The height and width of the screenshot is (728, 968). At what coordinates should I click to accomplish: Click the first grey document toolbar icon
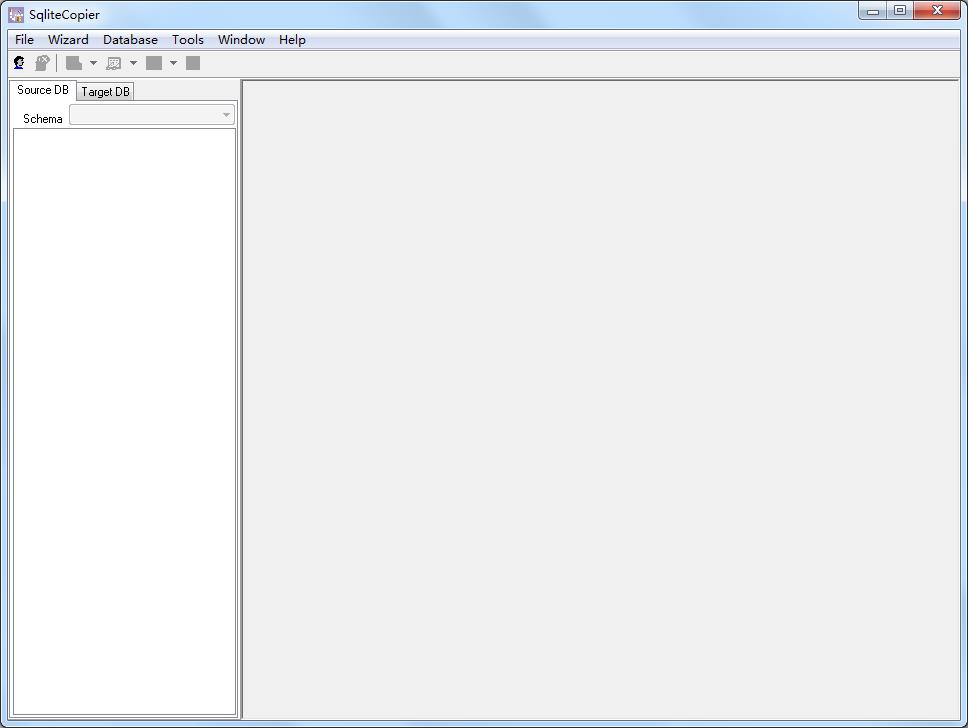click(74, 63)
